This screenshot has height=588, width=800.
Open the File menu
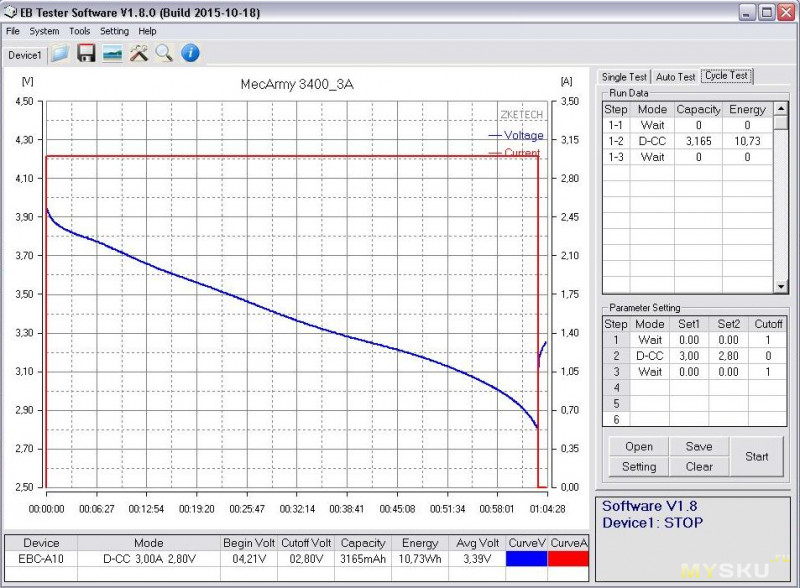tap(13, 31)
